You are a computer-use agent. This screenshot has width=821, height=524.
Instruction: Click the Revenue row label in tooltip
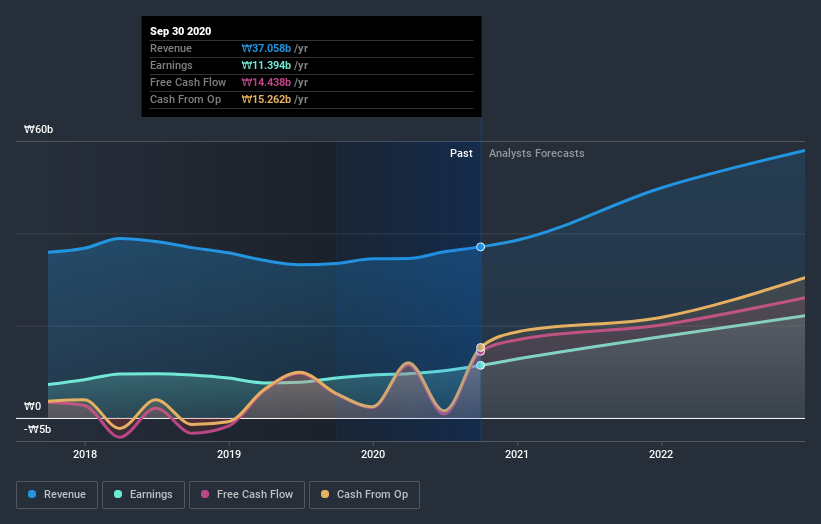coord(171,48)
